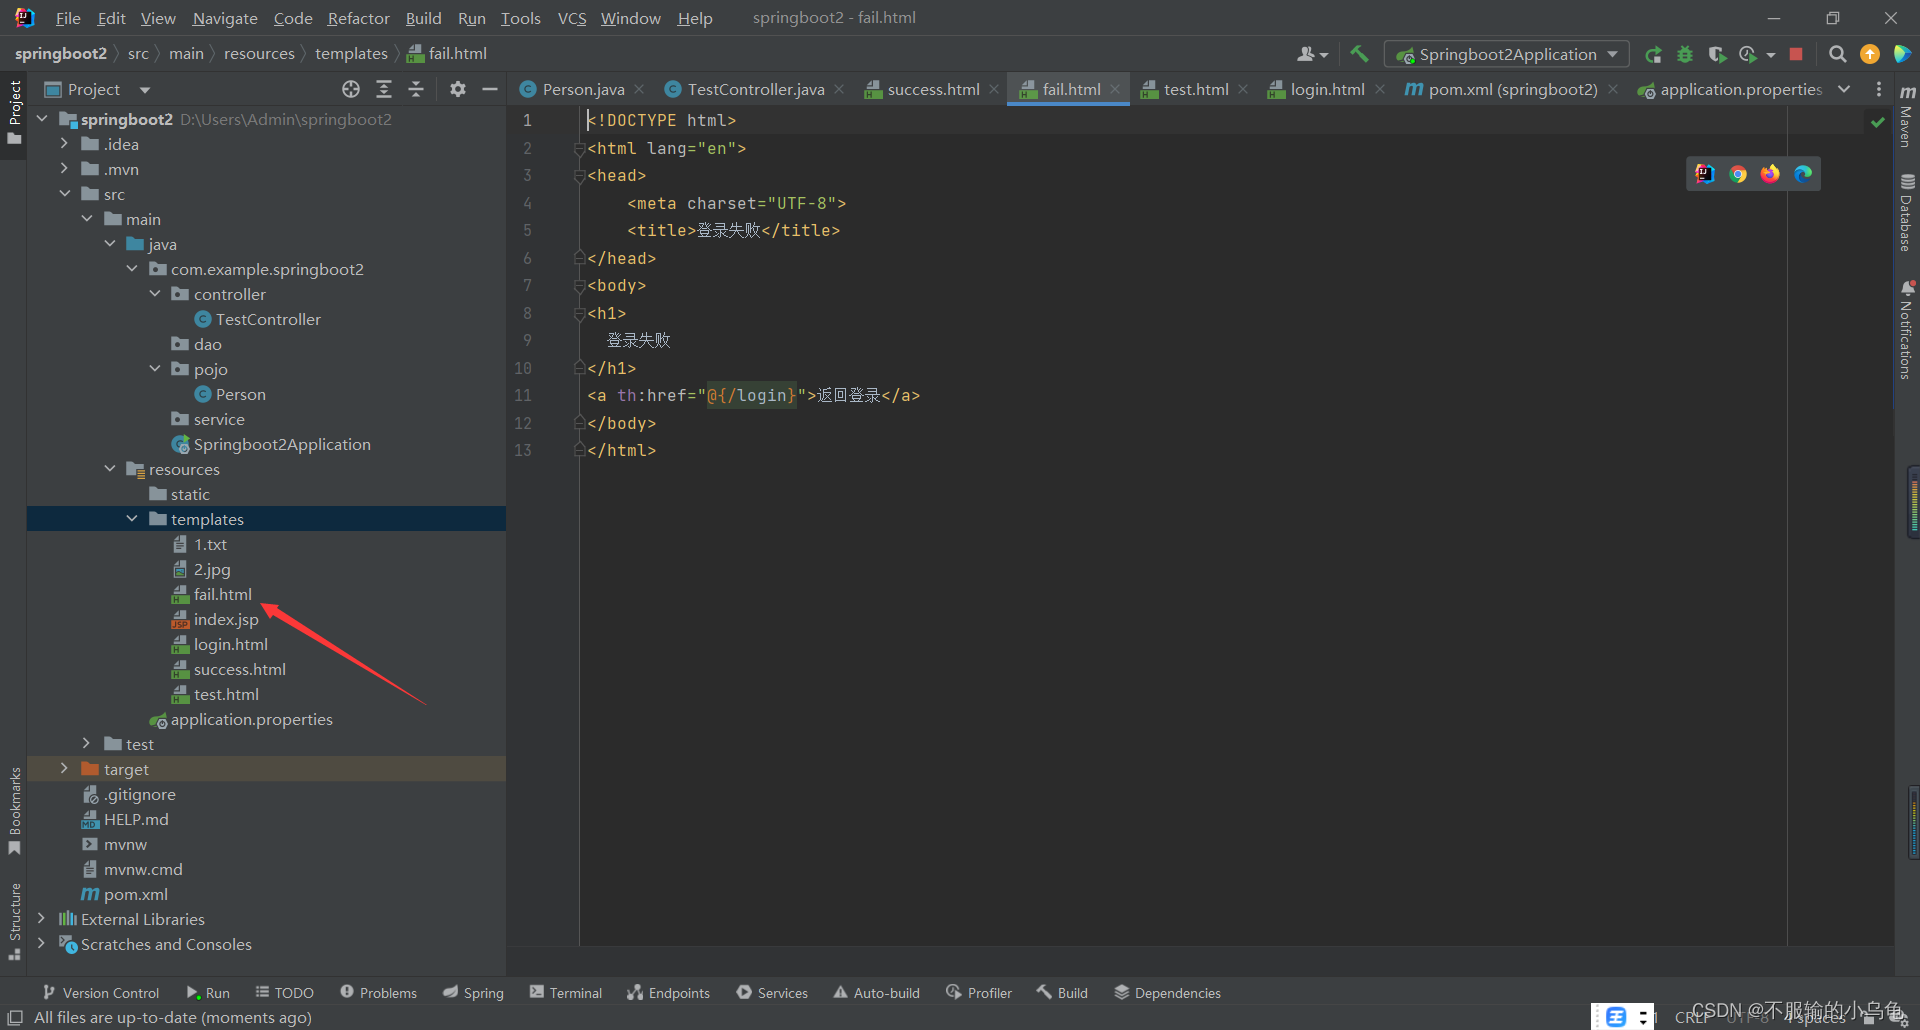1920x1030 pixels.
Task: Open page in Chrome browser icon
Action: point(1738,174)
